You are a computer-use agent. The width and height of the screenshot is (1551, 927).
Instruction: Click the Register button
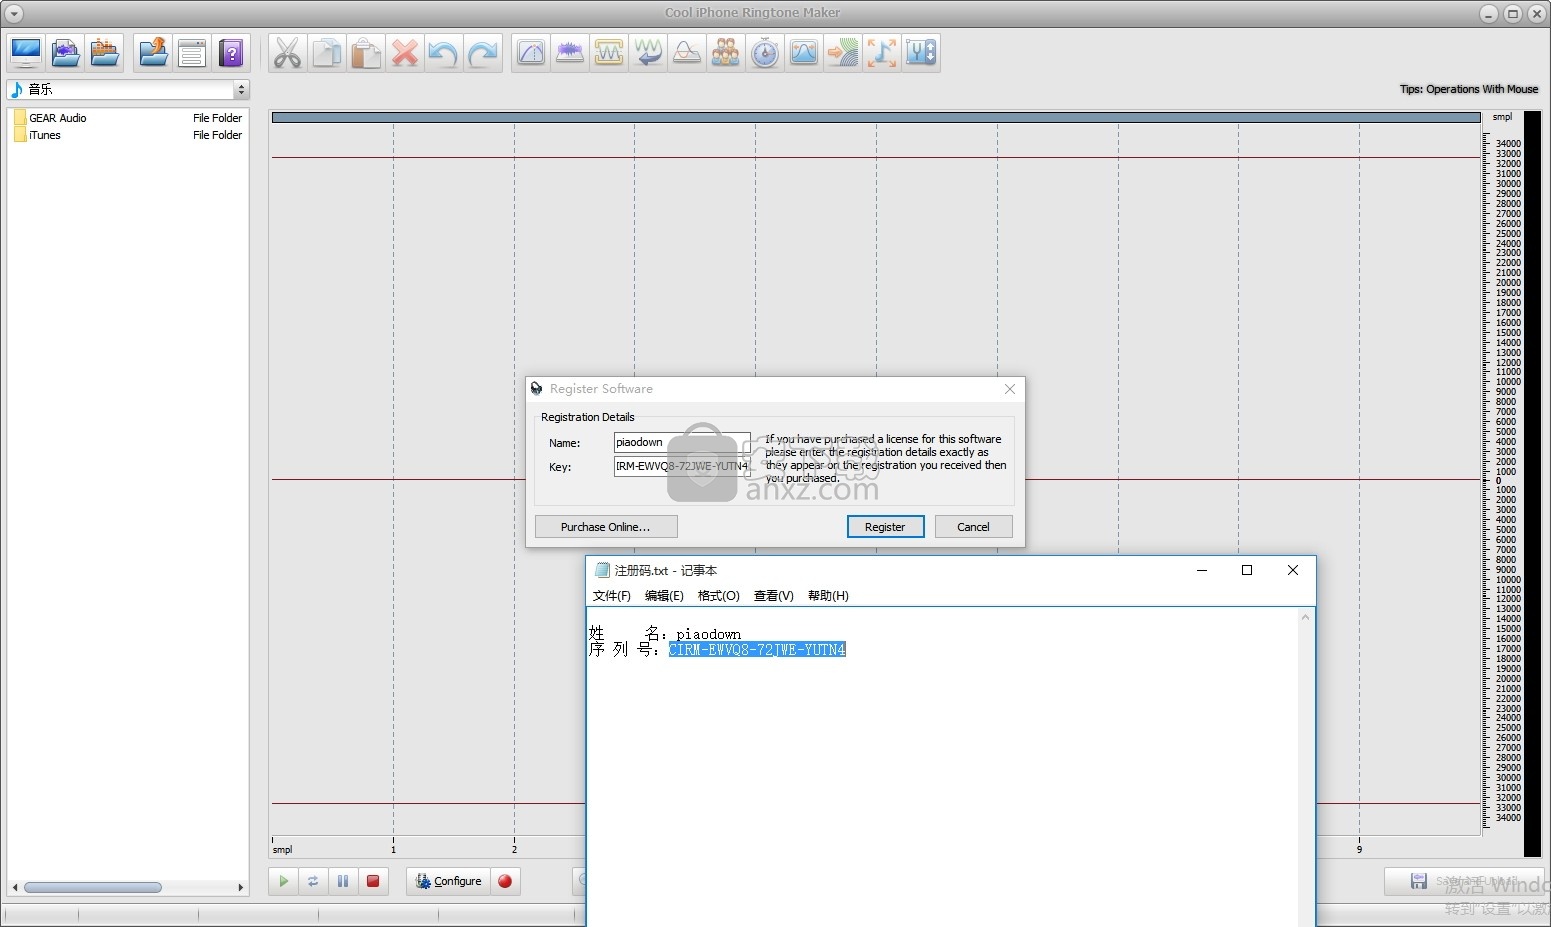(x=885, y=527)
